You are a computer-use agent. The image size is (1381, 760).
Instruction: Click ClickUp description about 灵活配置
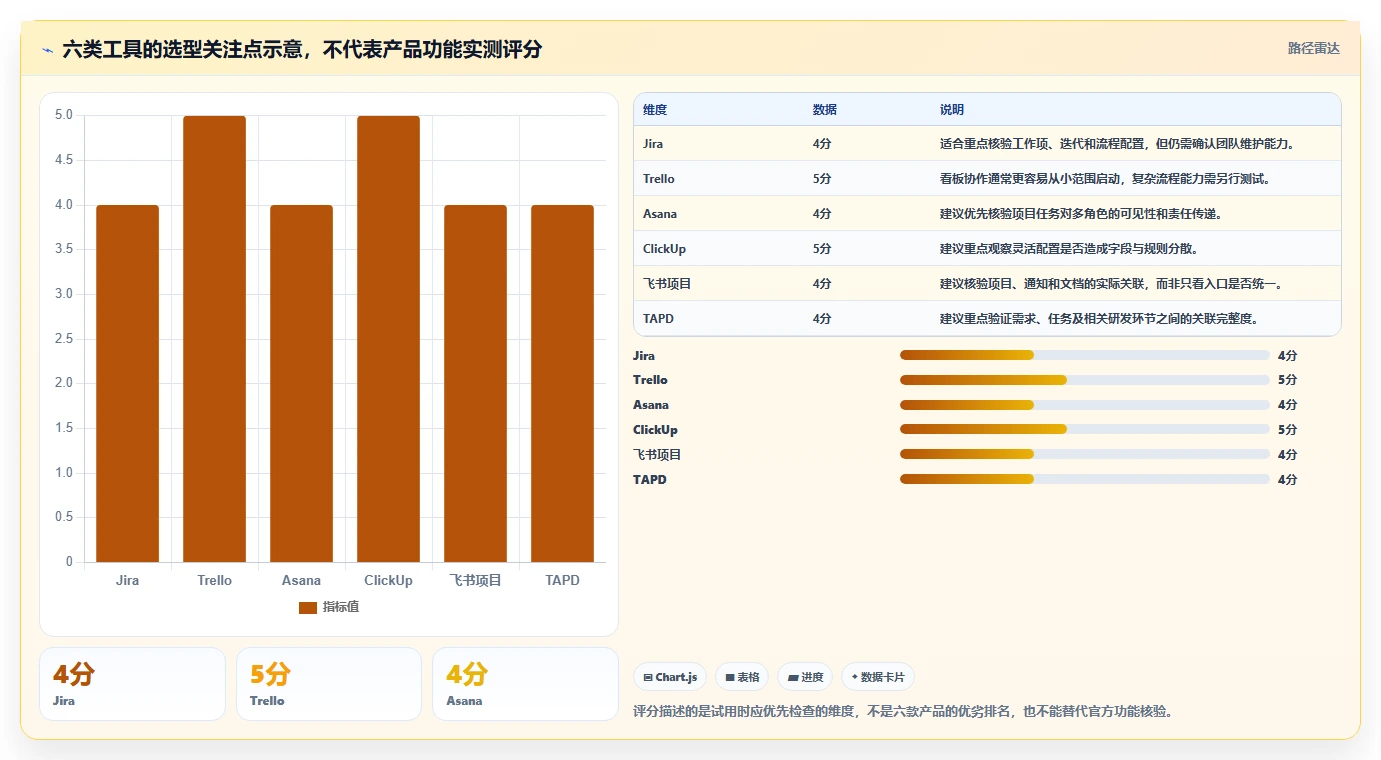point(1069,249)
